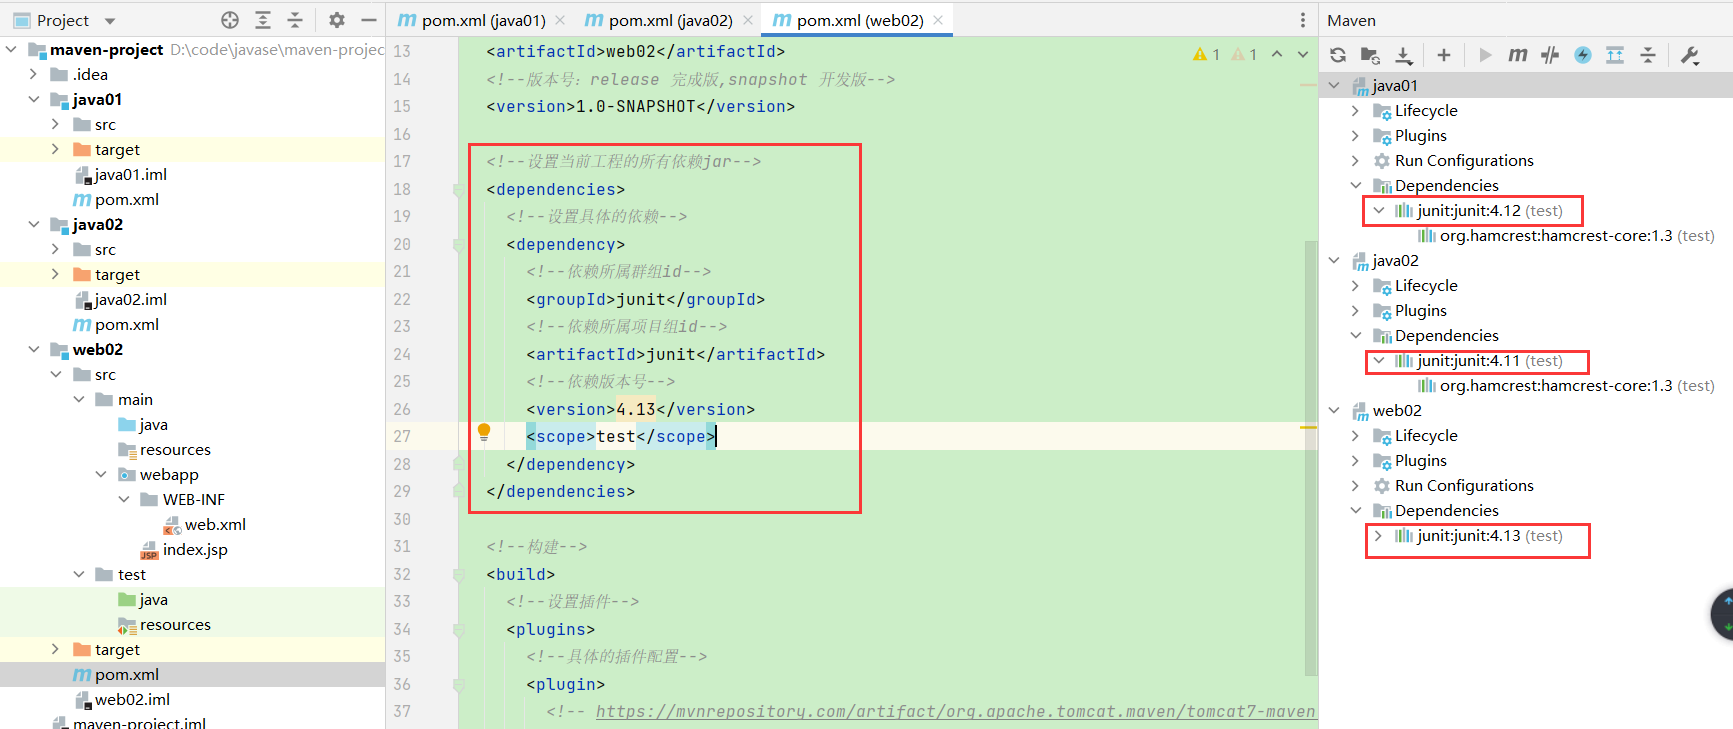Collapse WEB-INF folder
This screenshot has width=1733, height=729.
[x=124, y=499]
